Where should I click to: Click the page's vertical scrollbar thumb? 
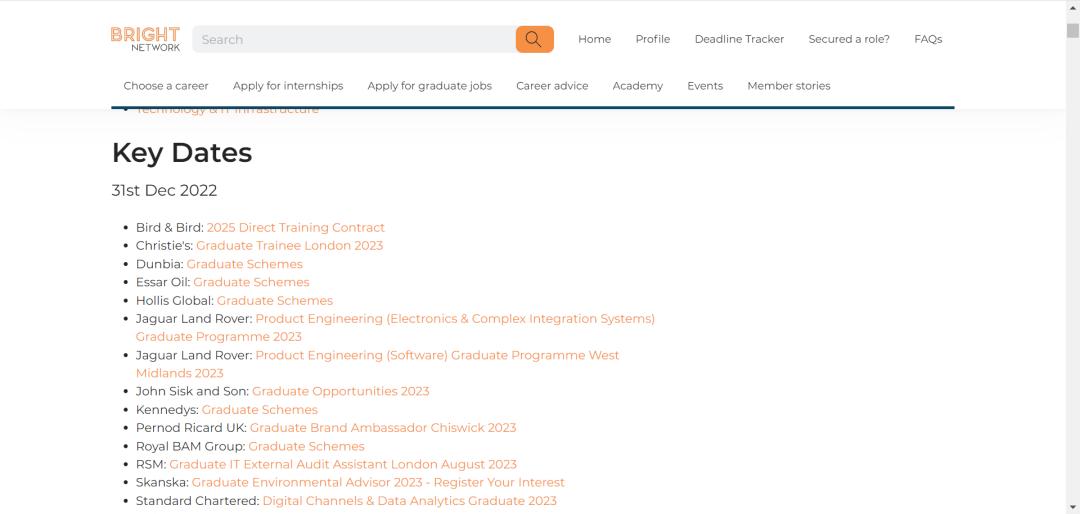[1072, 30]
